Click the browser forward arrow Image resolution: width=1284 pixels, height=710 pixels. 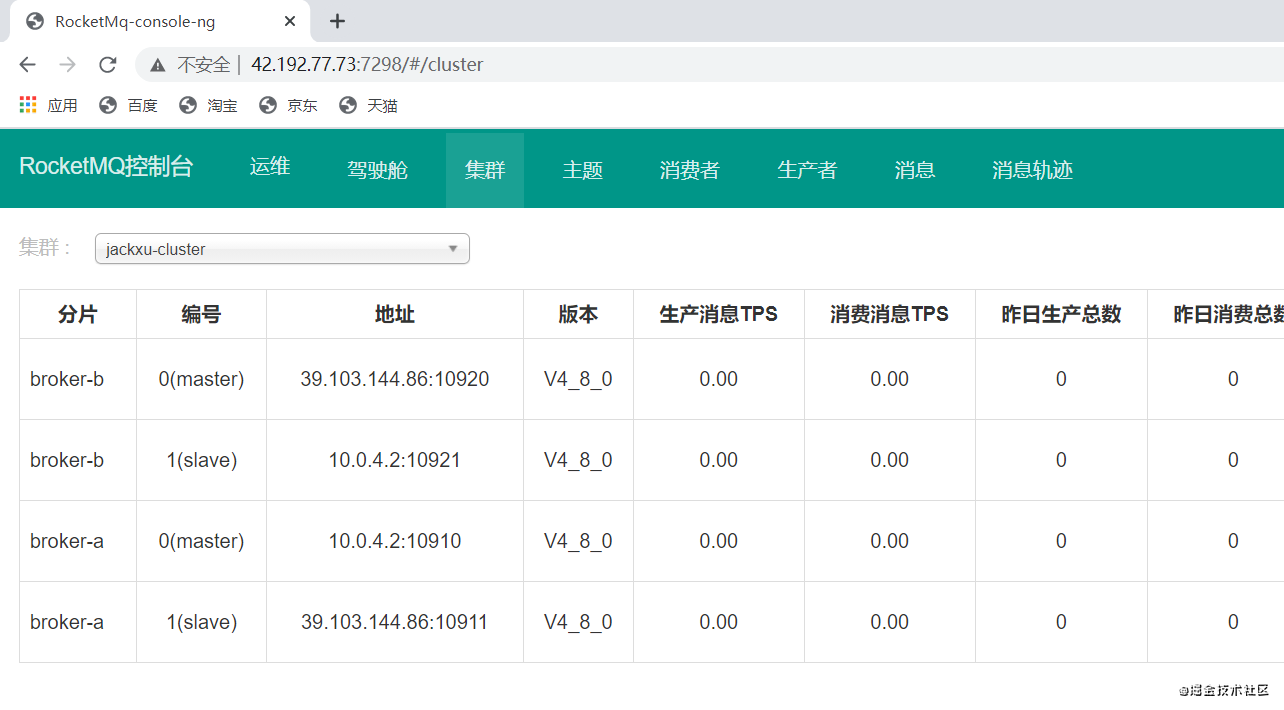(x=67, y=65)
